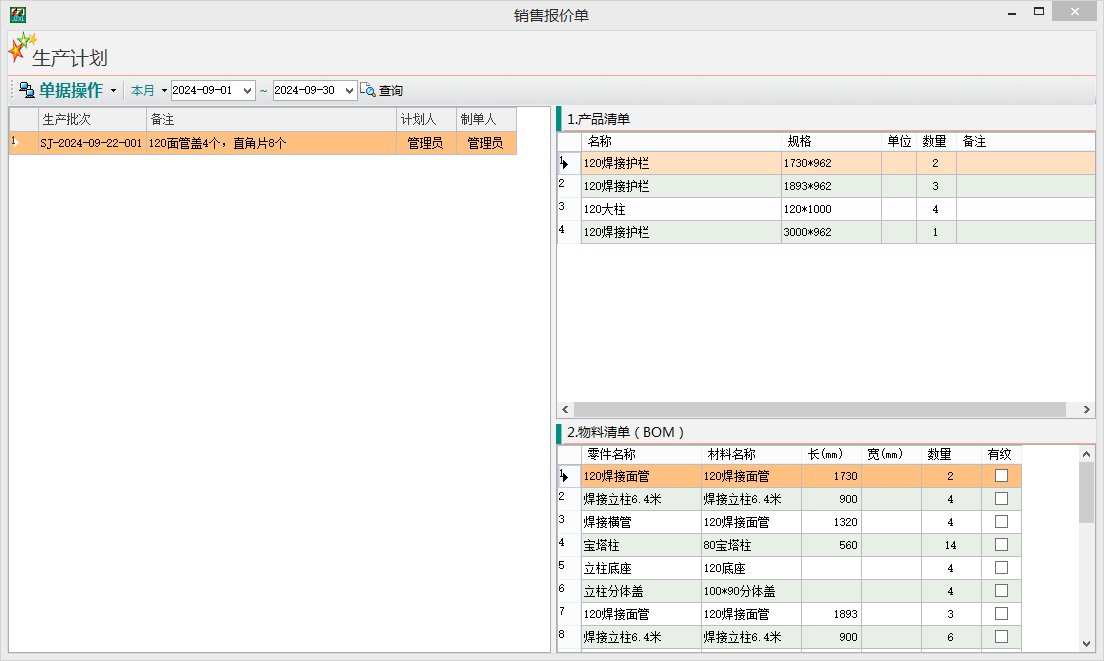This screenshot has width=1104, height=661.
Task: Select product row 120焊接护栏 1893*962
Action: (826, 187)
